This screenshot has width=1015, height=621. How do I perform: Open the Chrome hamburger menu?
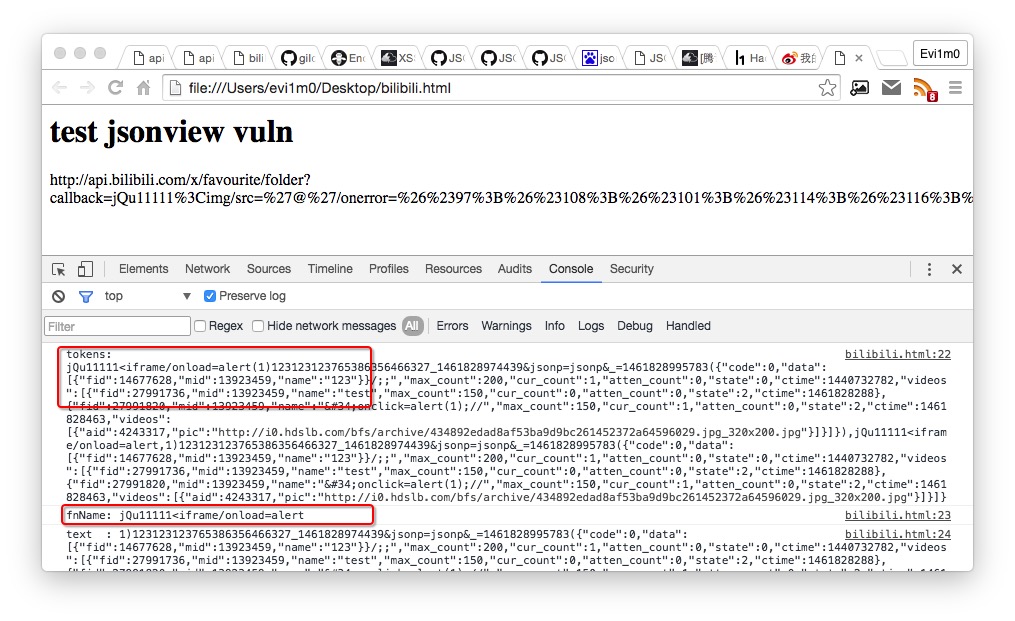(x=955, y=87)
